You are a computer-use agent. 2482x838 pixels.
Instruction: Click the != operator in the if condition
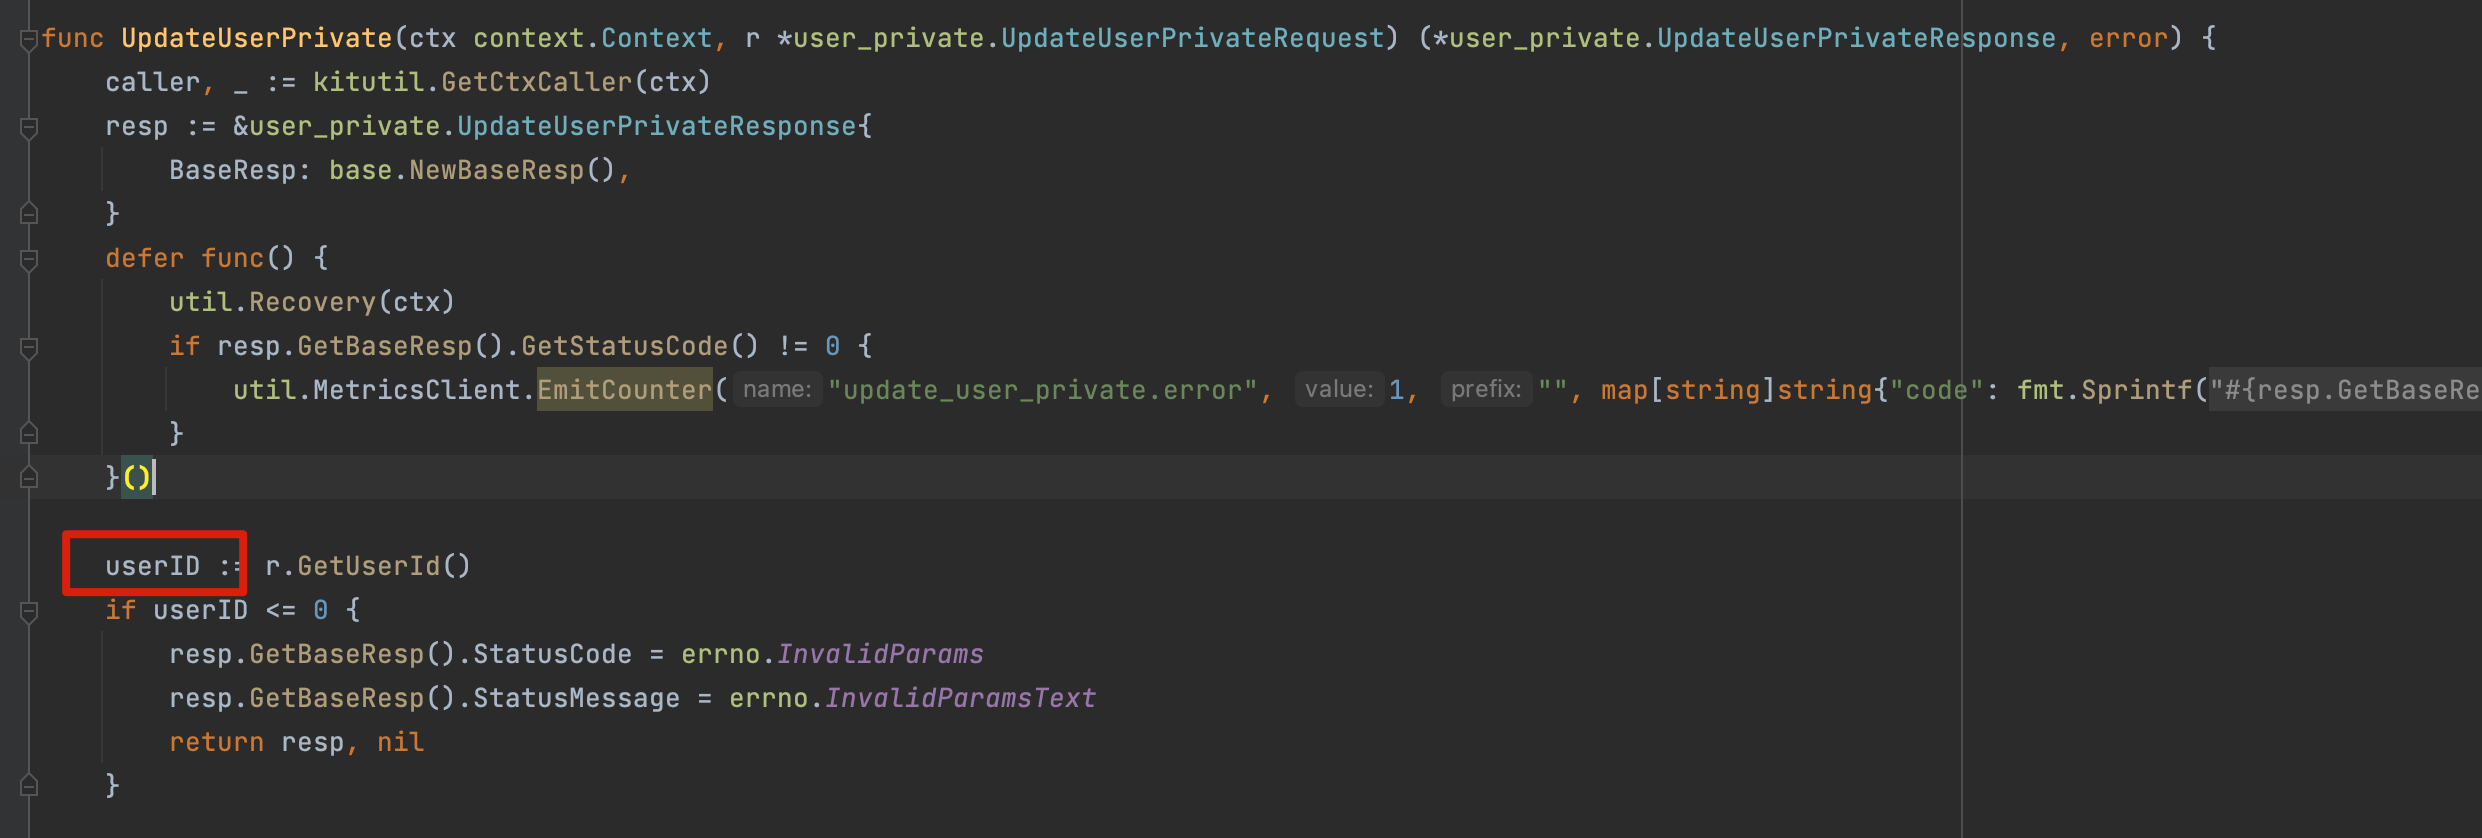click(793, 346)
